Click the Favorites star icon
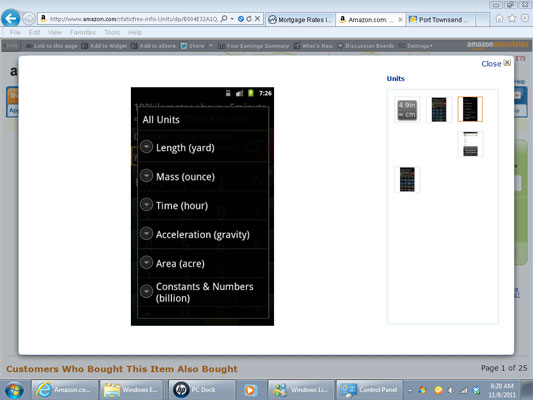Screen dimensions: 533x400 (512, 18)
